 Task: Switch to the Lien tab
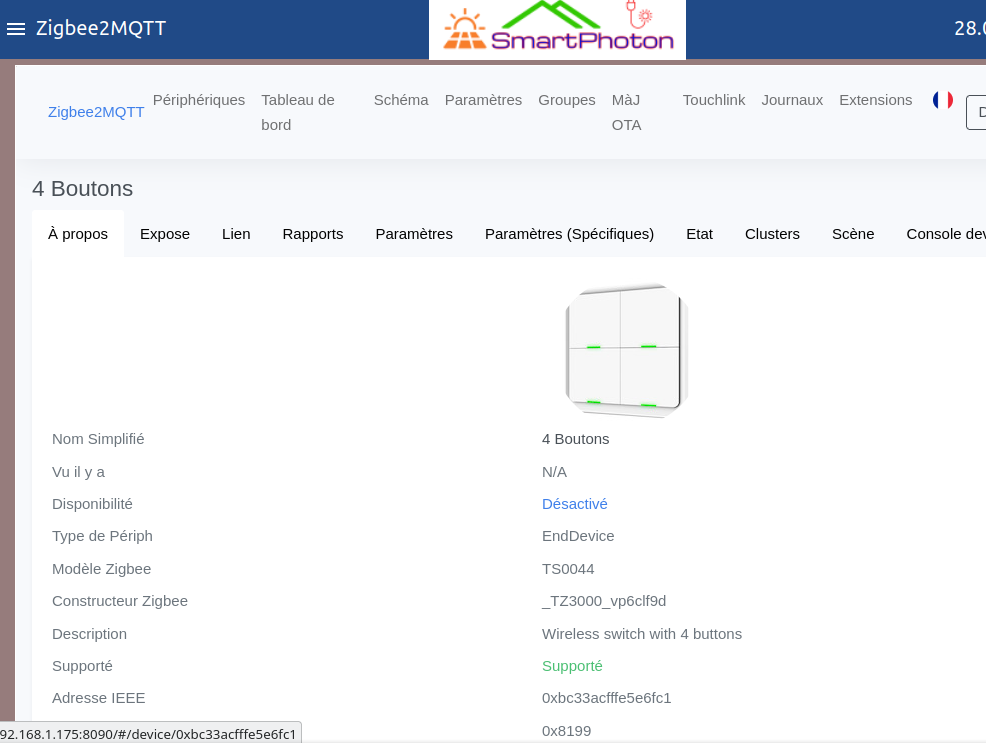tap(236, 234)
